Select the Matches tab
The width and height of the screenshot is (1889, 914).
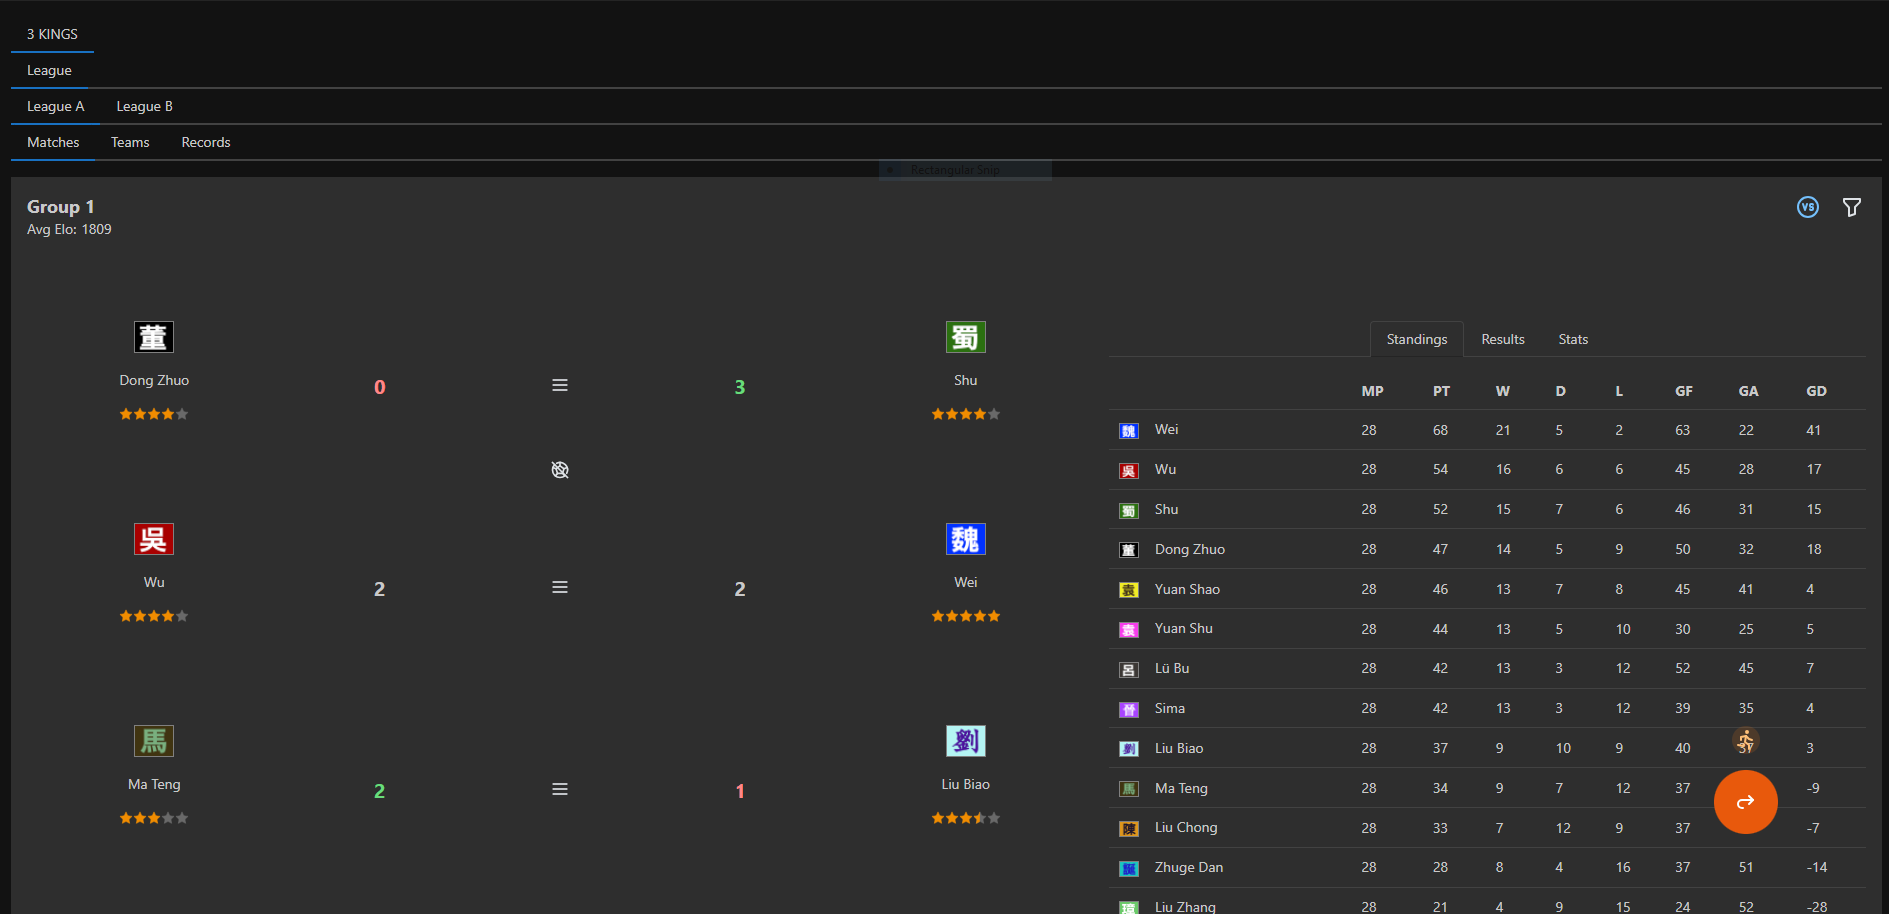(53, 142)
